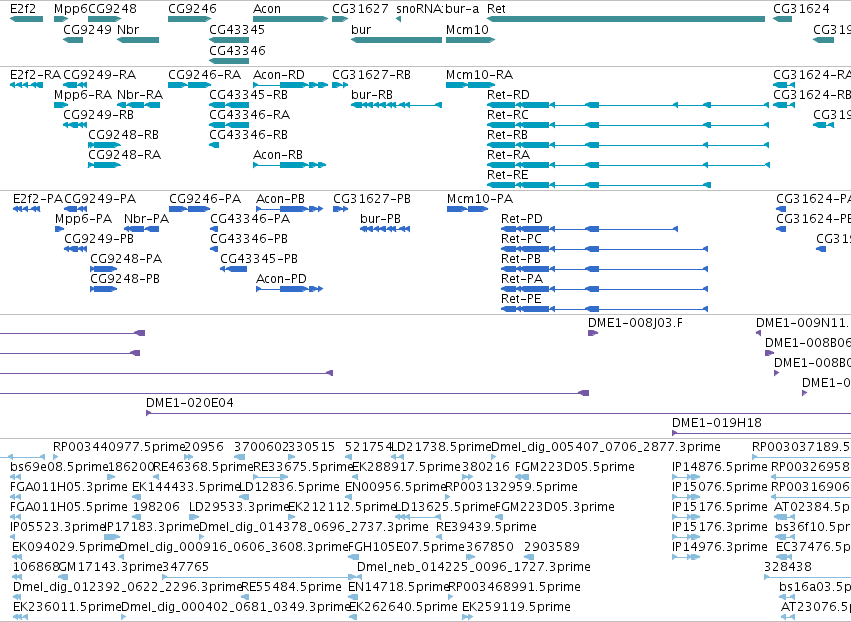The width and height of the screenshot is (851, 622).
Task: Select the RE39439.5prime EST label
Action: 486,527
